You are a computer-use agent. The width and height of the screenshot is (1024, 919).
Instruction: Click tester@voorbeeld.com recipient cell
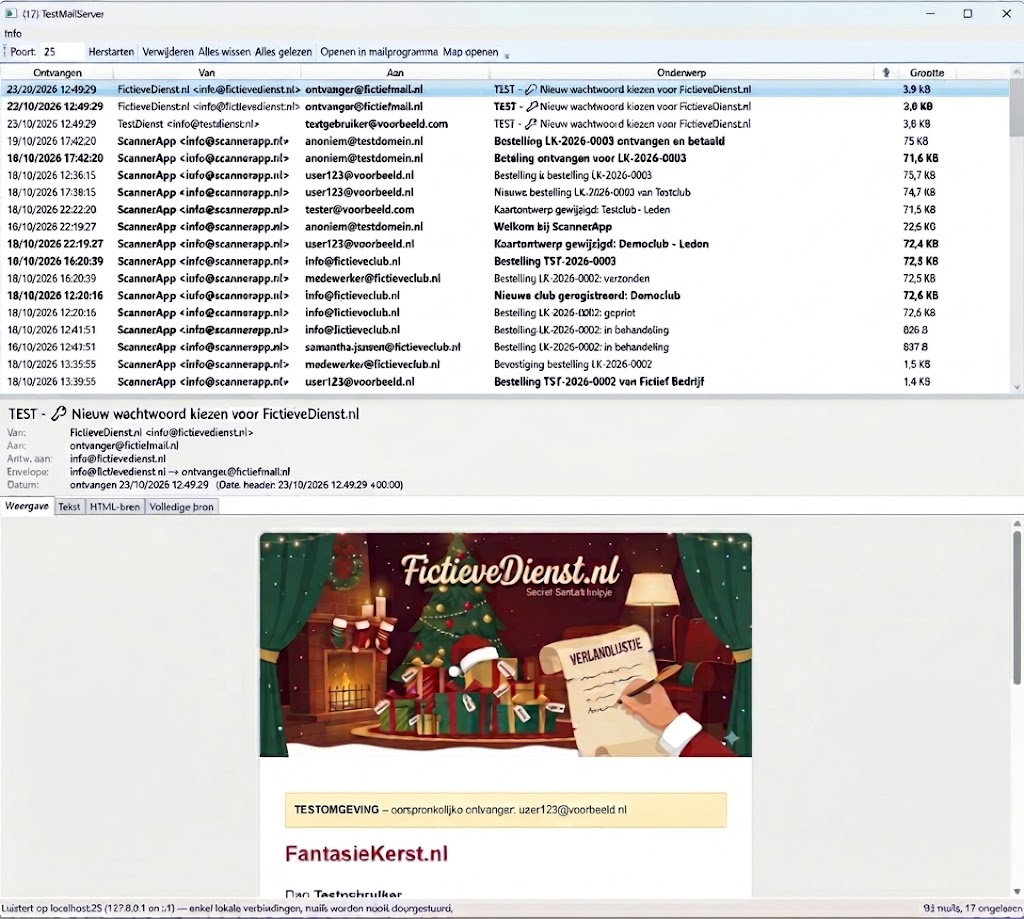[x=359, y=210]
